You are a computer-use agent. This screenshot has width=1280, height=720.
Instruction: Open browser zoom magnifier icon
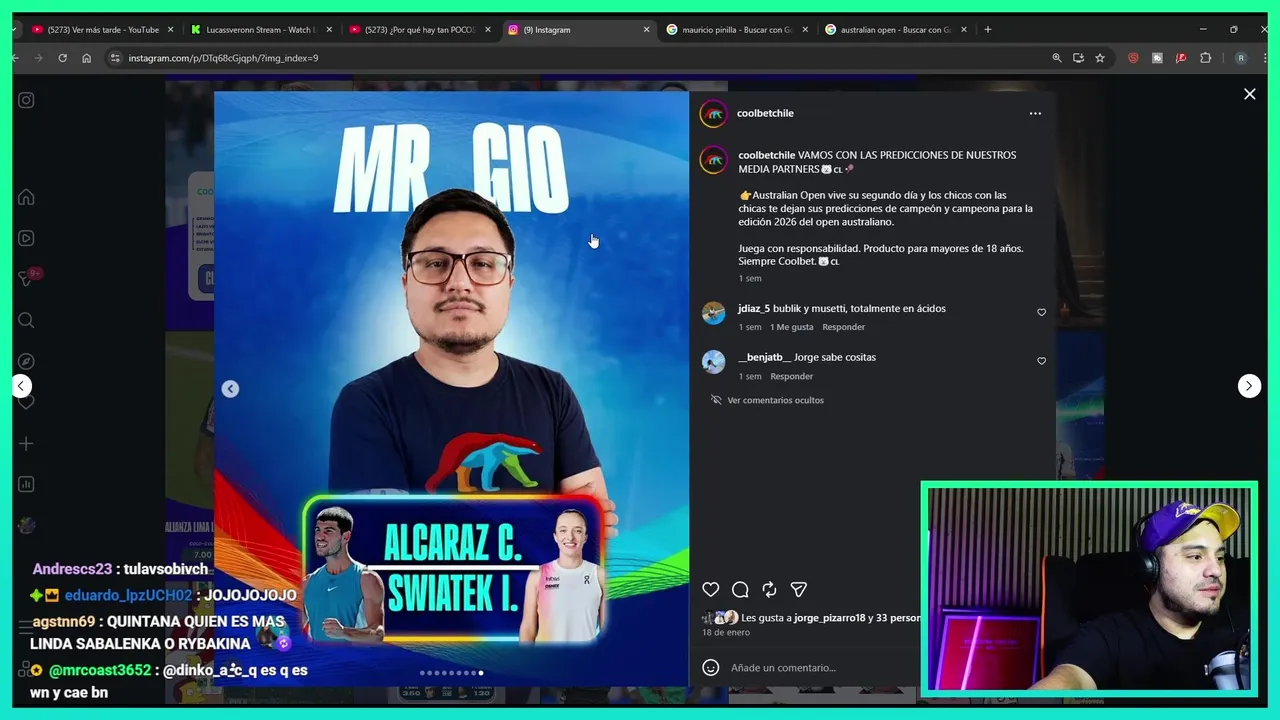[1057, 58]
